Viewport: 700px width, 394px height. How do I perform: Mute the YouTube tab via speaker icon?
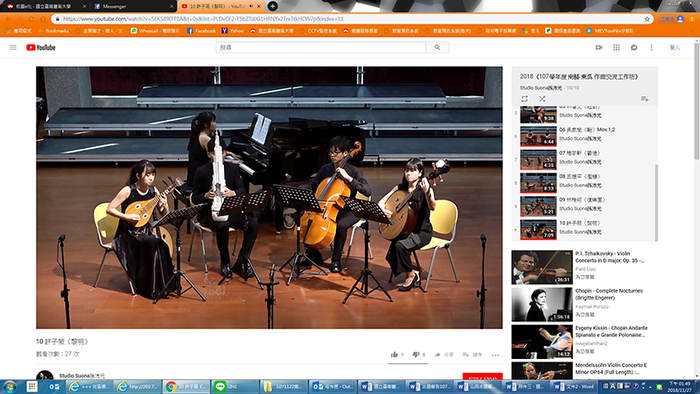click(x=251, y=6)
